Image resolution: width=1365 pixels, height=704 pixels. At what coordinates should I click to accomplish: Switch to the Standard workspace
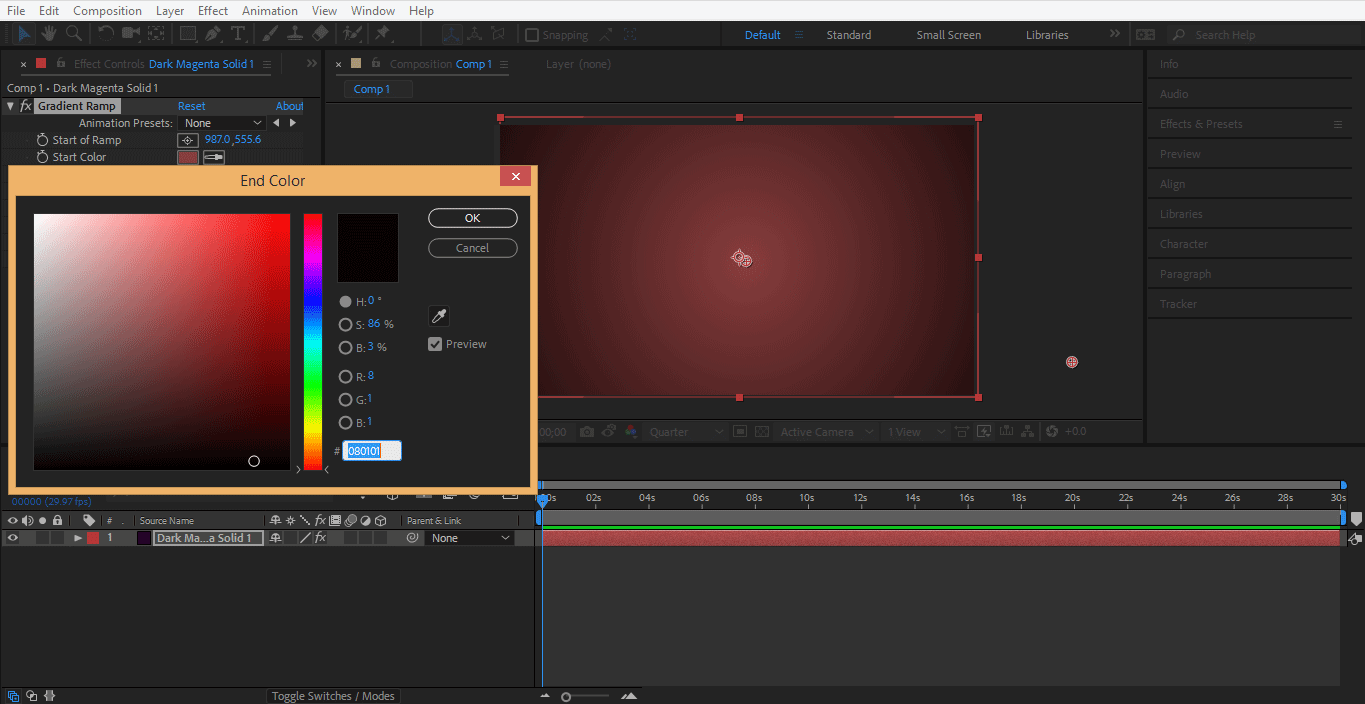click(848, 35)
